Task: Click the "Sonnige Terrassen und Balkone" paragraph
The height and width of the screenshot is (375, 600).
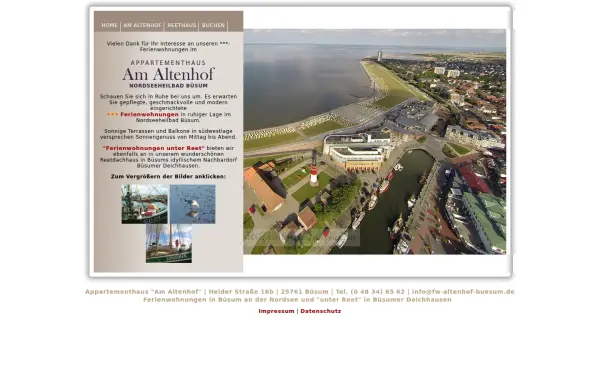Action: click(168, 134)
